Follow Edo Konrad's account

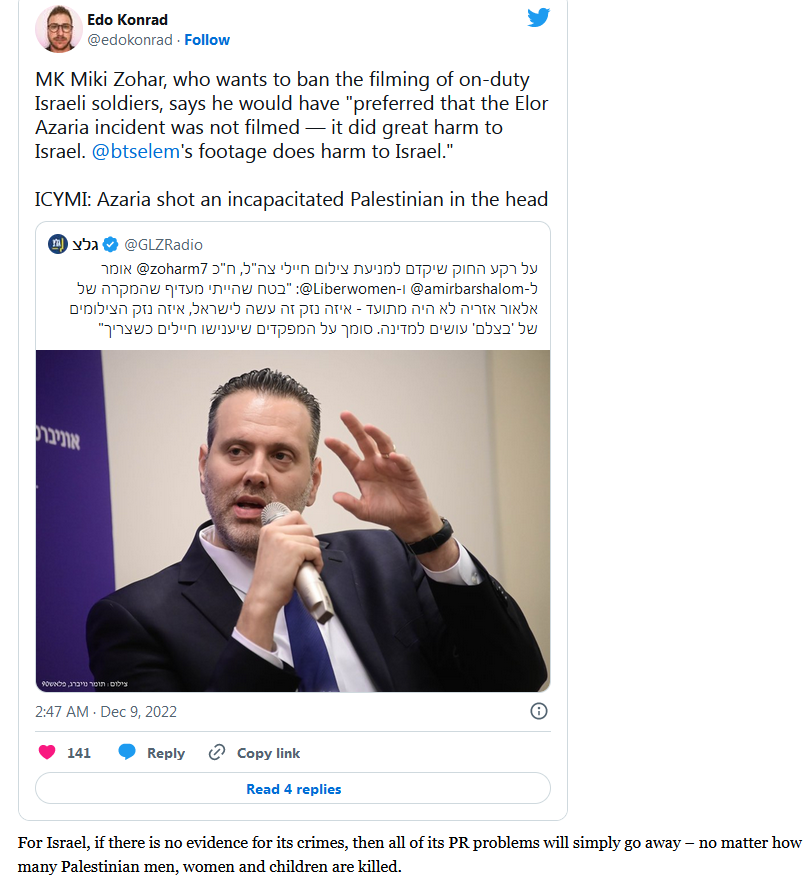coord(207,40)
